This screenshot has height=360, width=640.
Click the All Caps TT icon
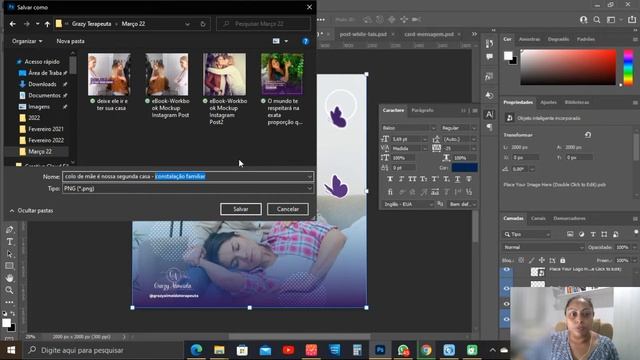point(412,179)
